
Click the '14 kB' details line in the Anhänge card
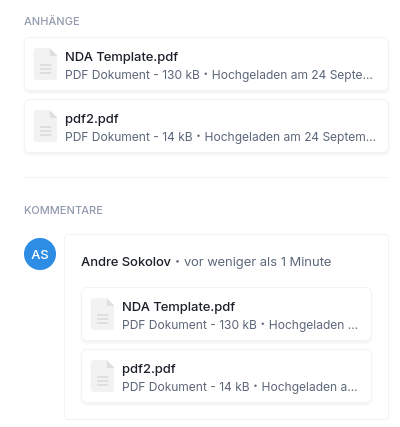pyautogui.click(x=220, y=137)
